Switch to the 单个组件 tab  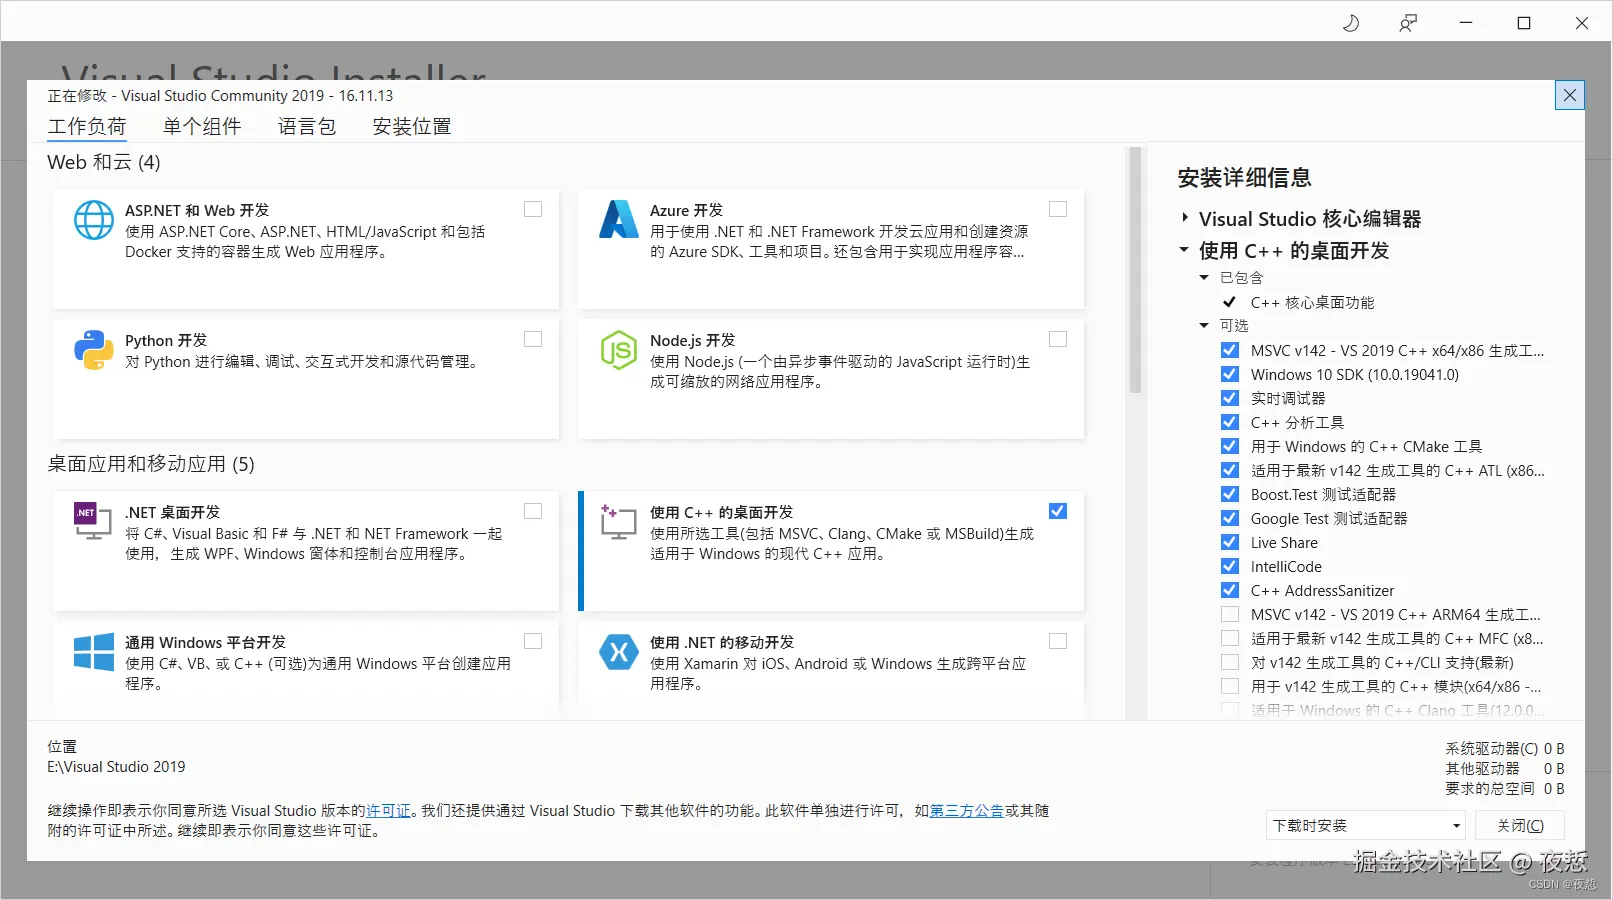tap(202, 126)
